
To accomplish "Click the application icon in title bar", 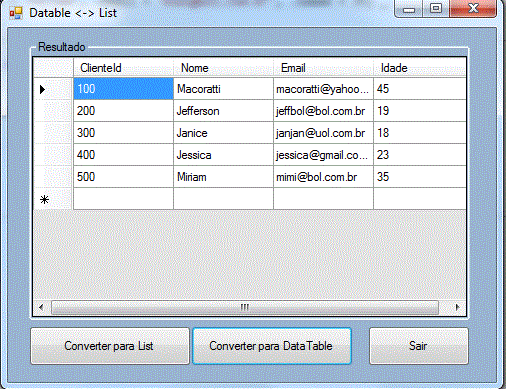I will tap(16, 13).
